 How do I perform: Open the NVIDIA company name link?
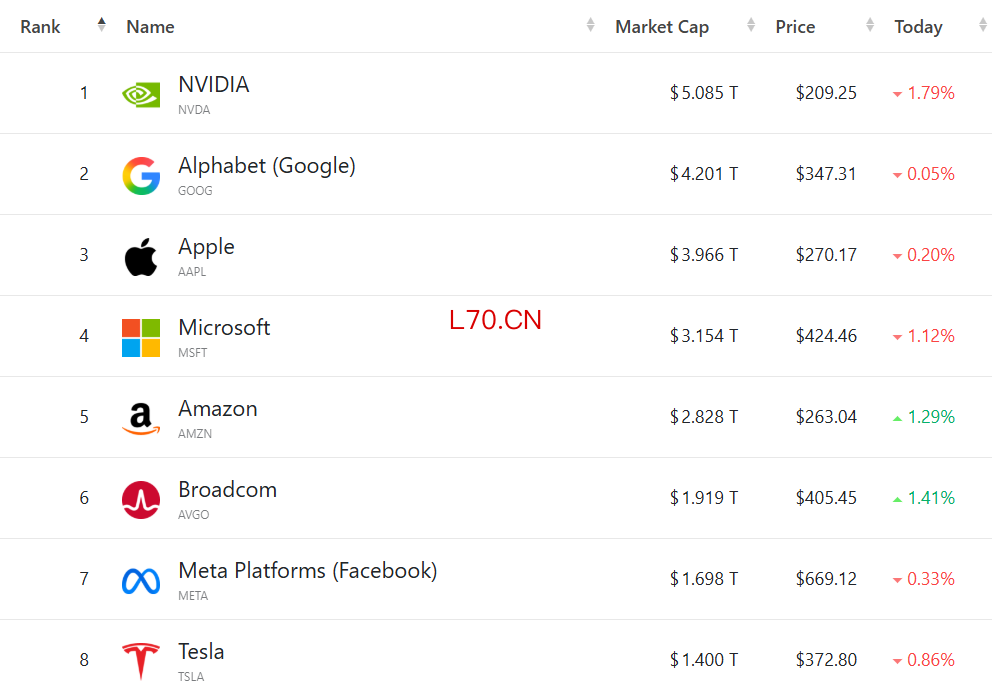click(x=214, y=84)
